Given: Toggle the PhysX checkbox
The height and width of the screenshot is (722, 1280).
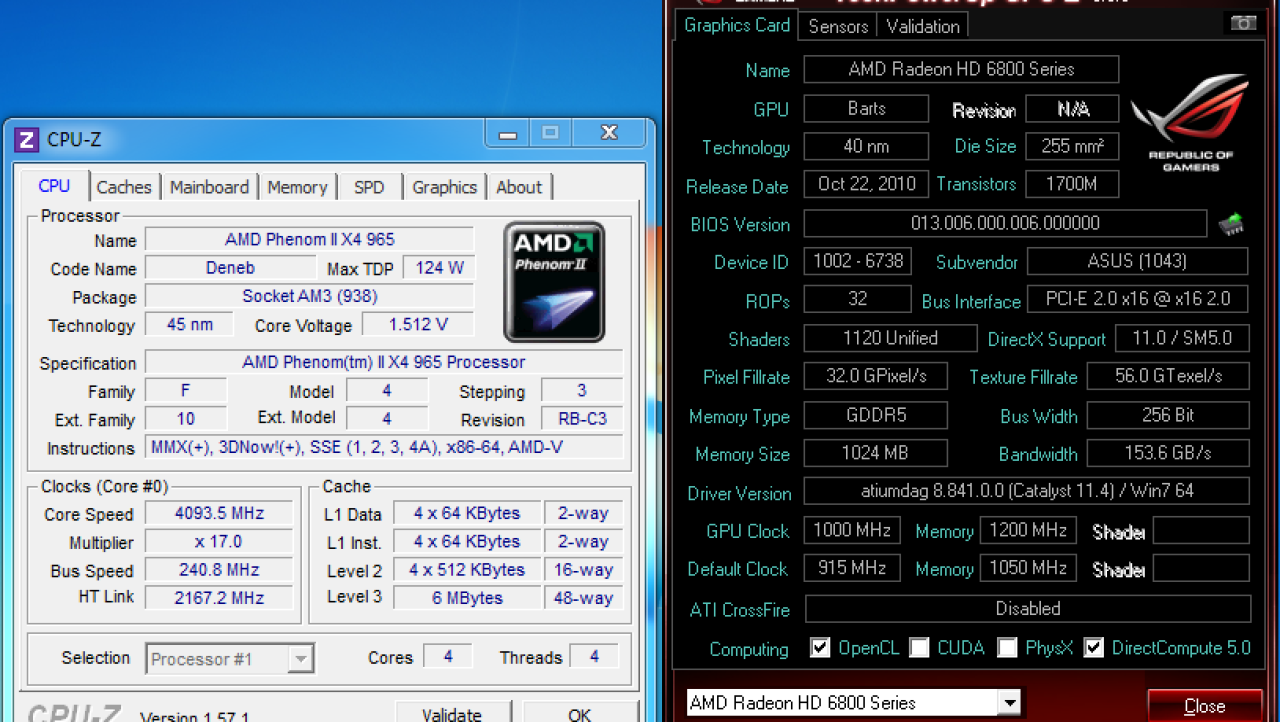Looking at the screenshot, I should [x=1007, y=648].
